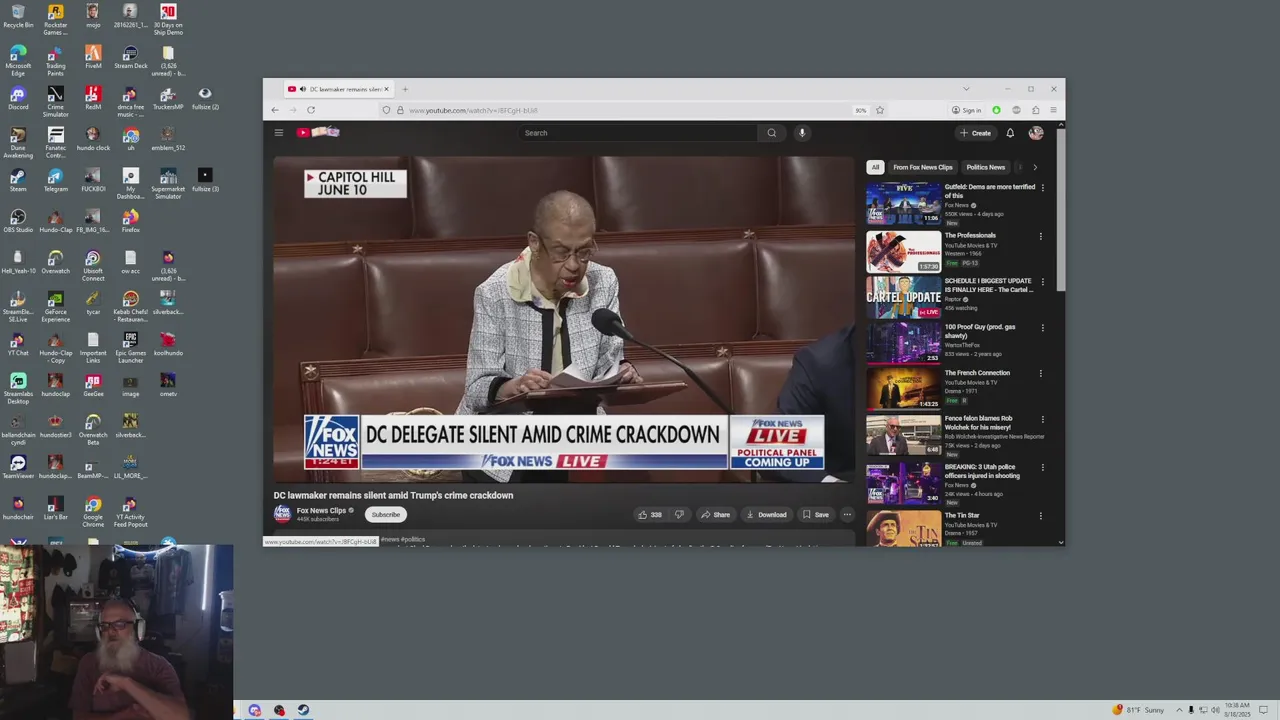Select the Telegram desktop shortcut
Screen dimensions: 1280x720
click(x=55, y=180)
